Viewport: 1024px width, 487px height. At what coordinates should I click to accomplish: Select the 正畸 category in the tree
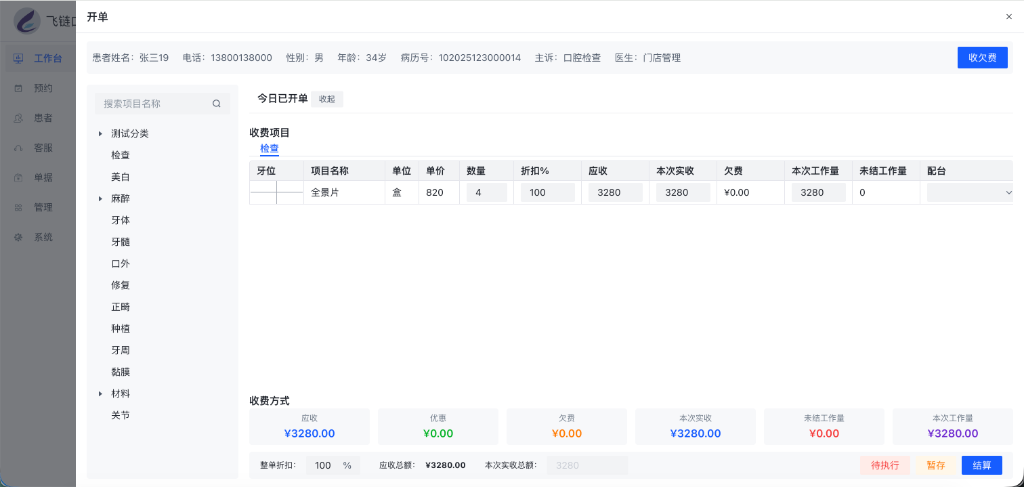(x=121, y=307)
